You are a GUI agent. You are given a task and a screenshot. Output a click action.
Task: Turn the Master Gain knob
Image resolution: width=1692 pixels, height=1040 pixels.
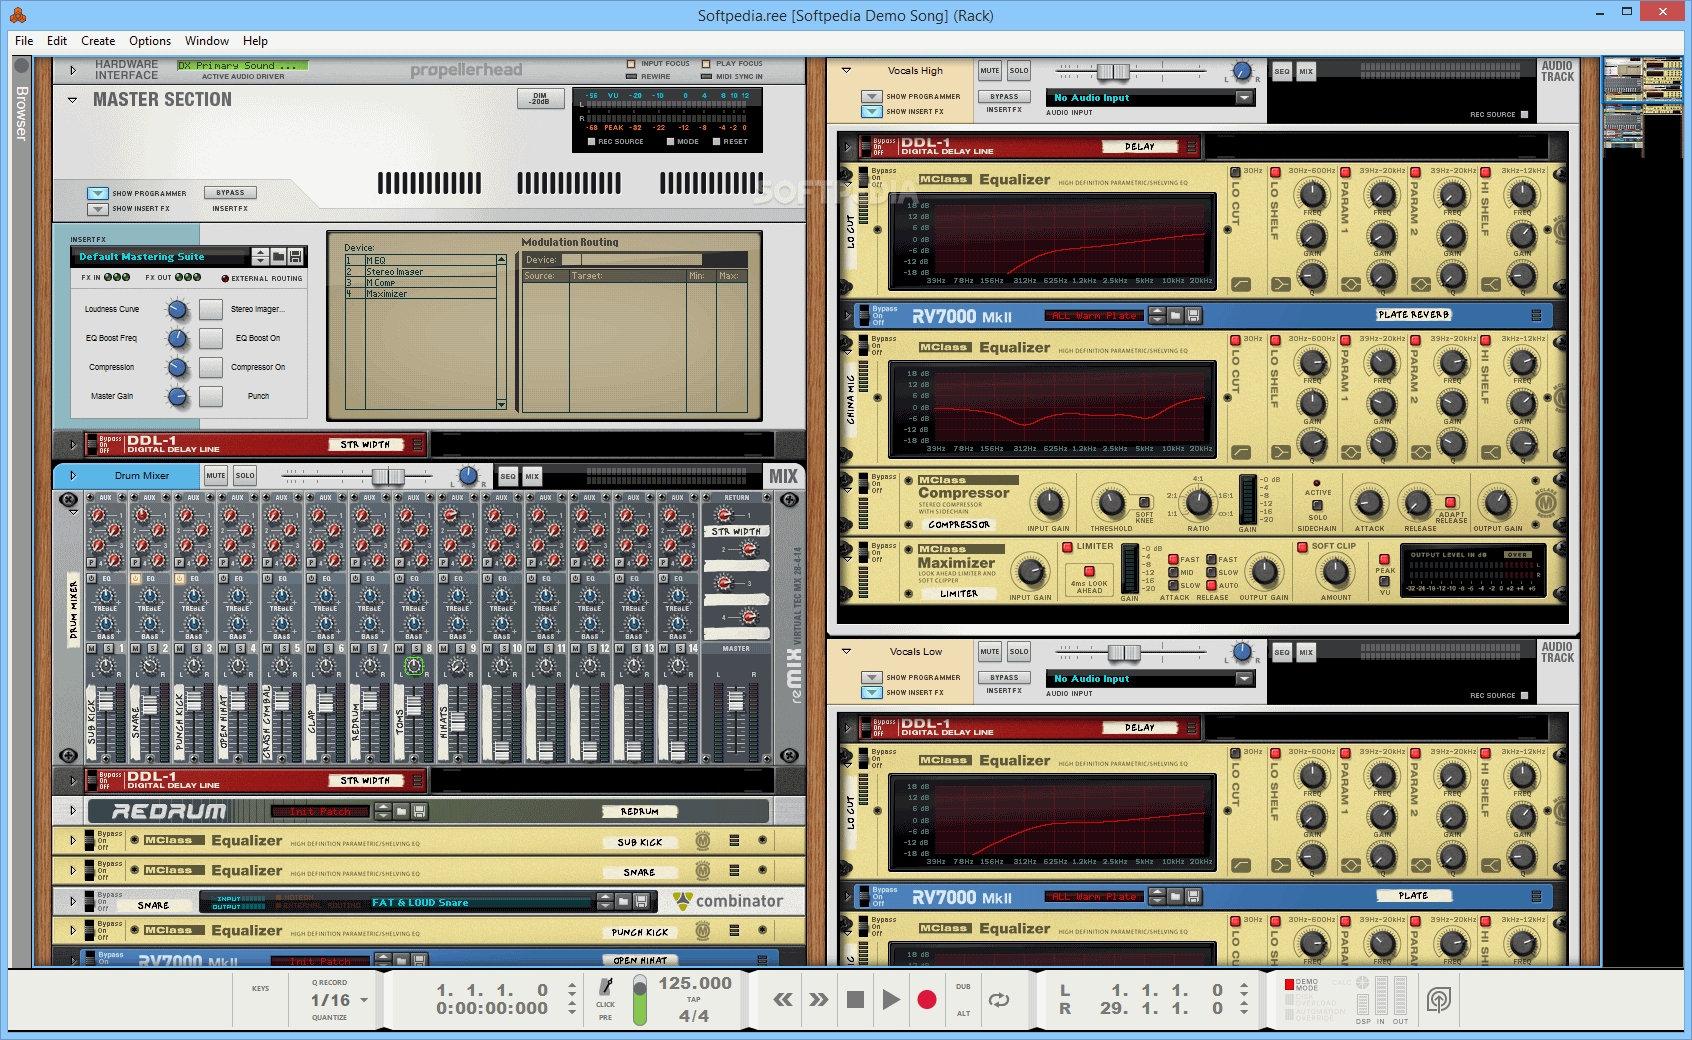(x=177, y=396)
